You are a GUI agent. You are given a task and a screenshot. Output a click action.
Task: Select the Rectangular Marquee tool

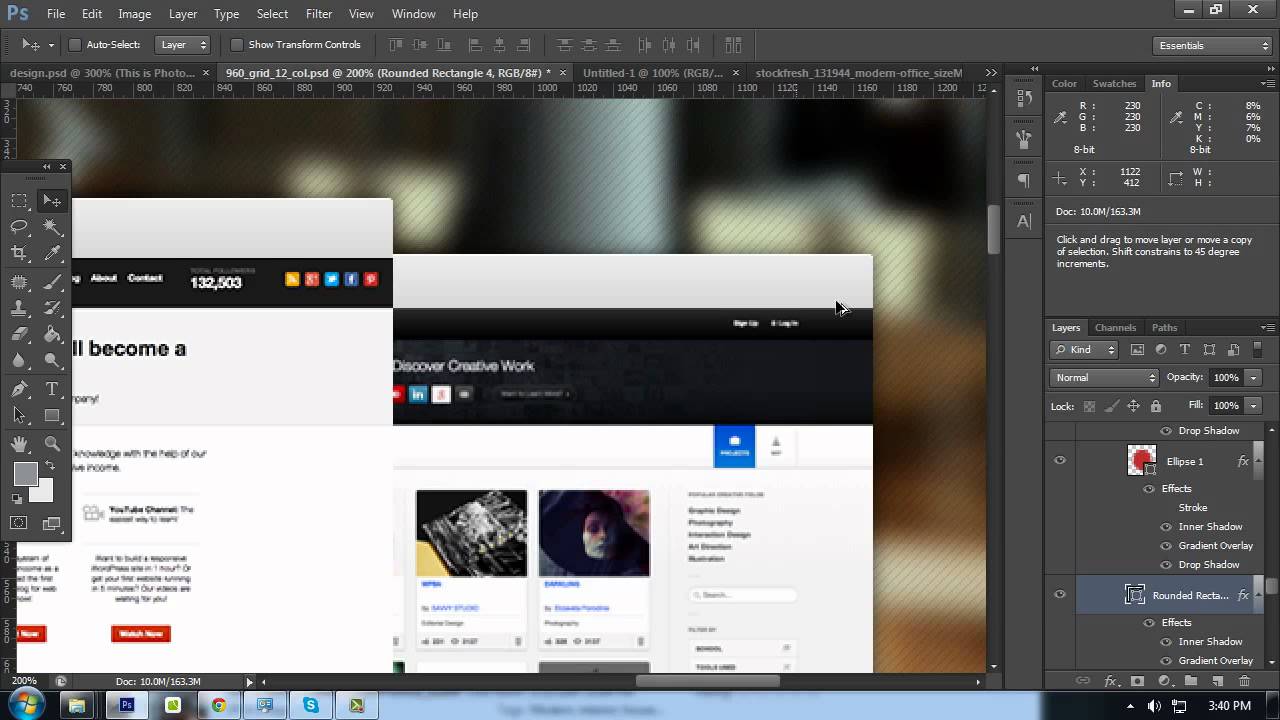[x=19, y=201]
